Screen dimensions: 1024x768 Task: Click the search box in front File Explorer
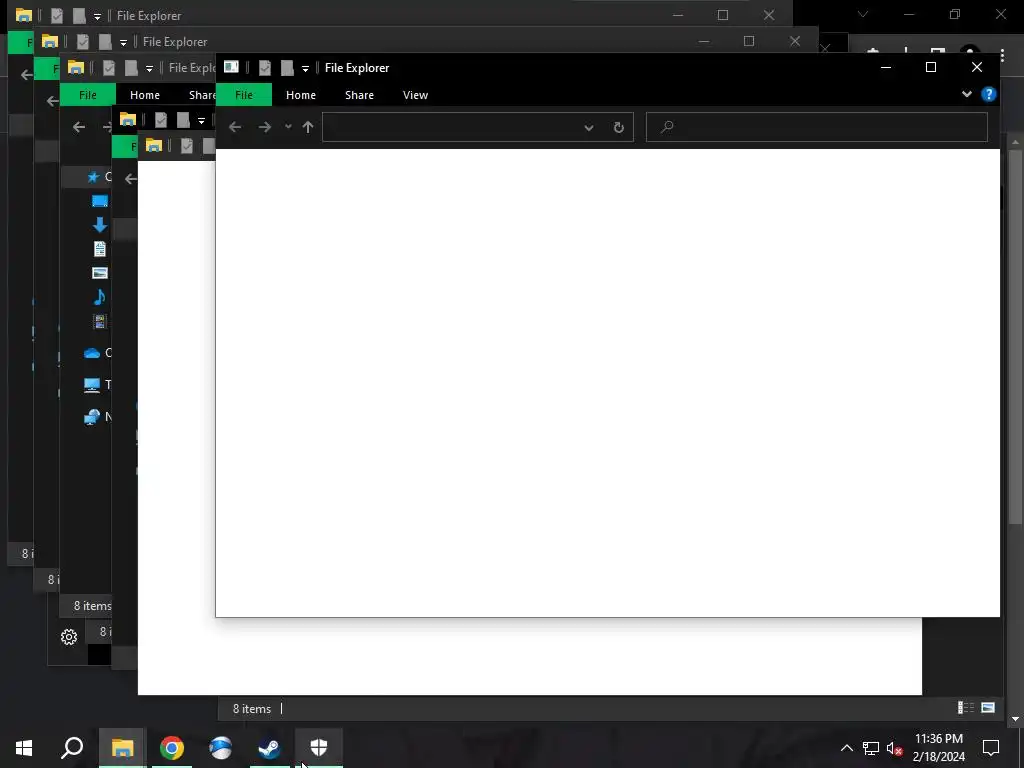pos(817,127)
